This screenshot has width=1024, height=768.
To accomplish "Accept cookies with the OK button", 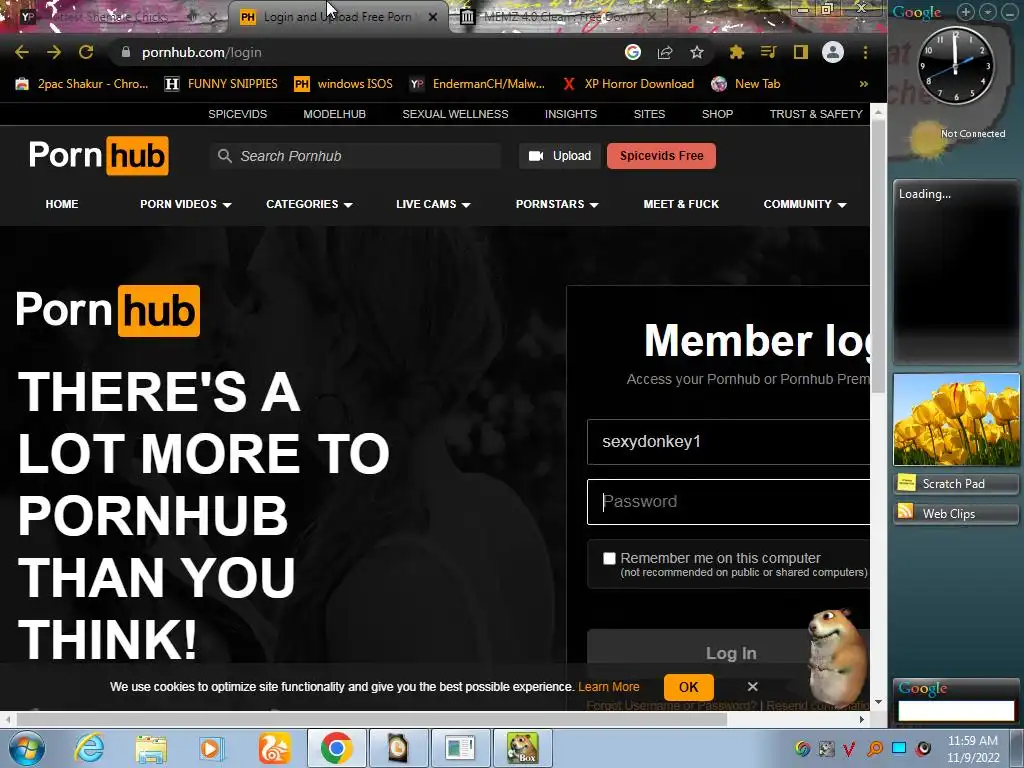I will pos(688,686).
